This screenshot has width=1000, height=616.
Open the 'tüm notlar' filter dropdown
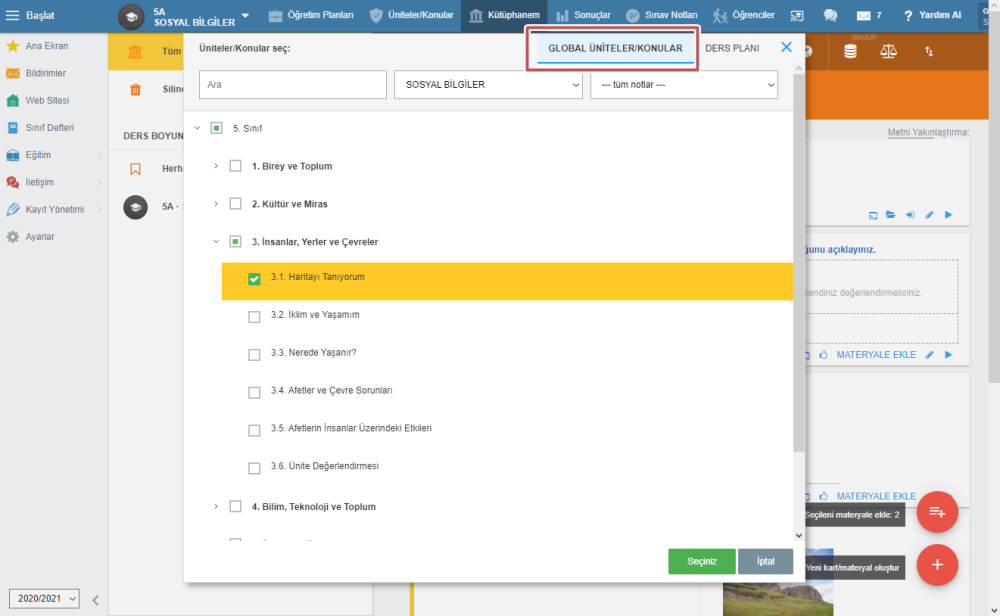pos(683,85)
